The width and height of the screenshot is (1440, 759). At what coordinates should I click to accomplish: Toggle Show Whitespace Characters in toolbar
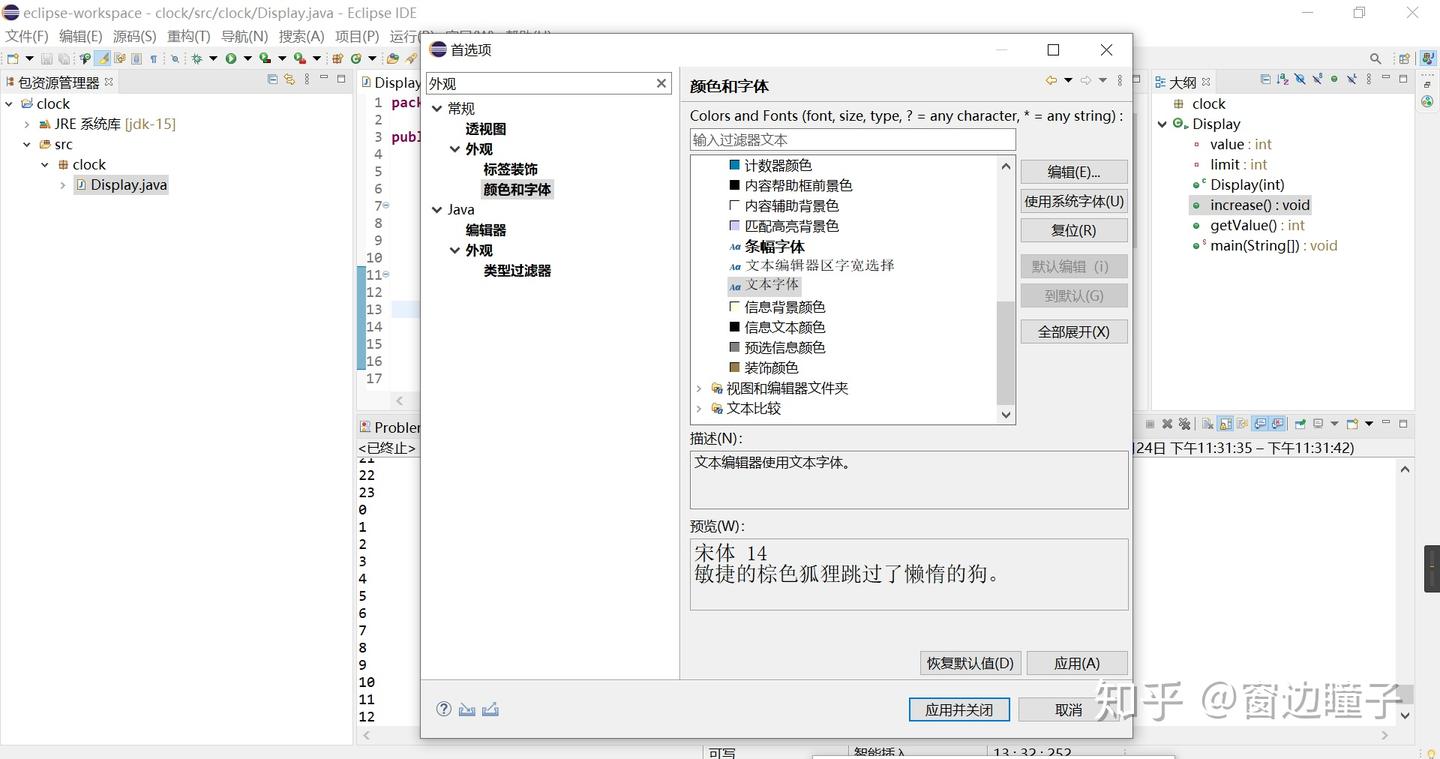click(x=155, y=59)
